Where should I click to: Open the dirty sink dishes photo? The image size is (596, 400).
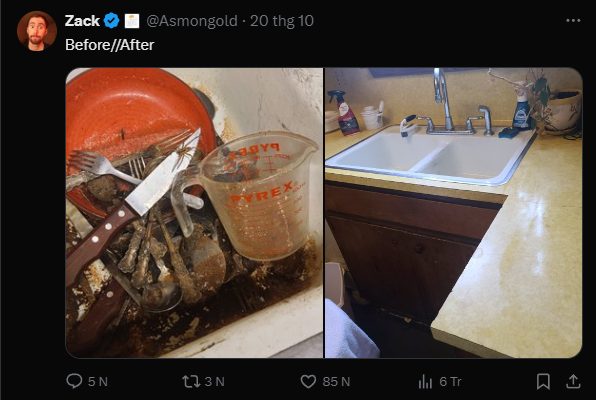[194, 213]
